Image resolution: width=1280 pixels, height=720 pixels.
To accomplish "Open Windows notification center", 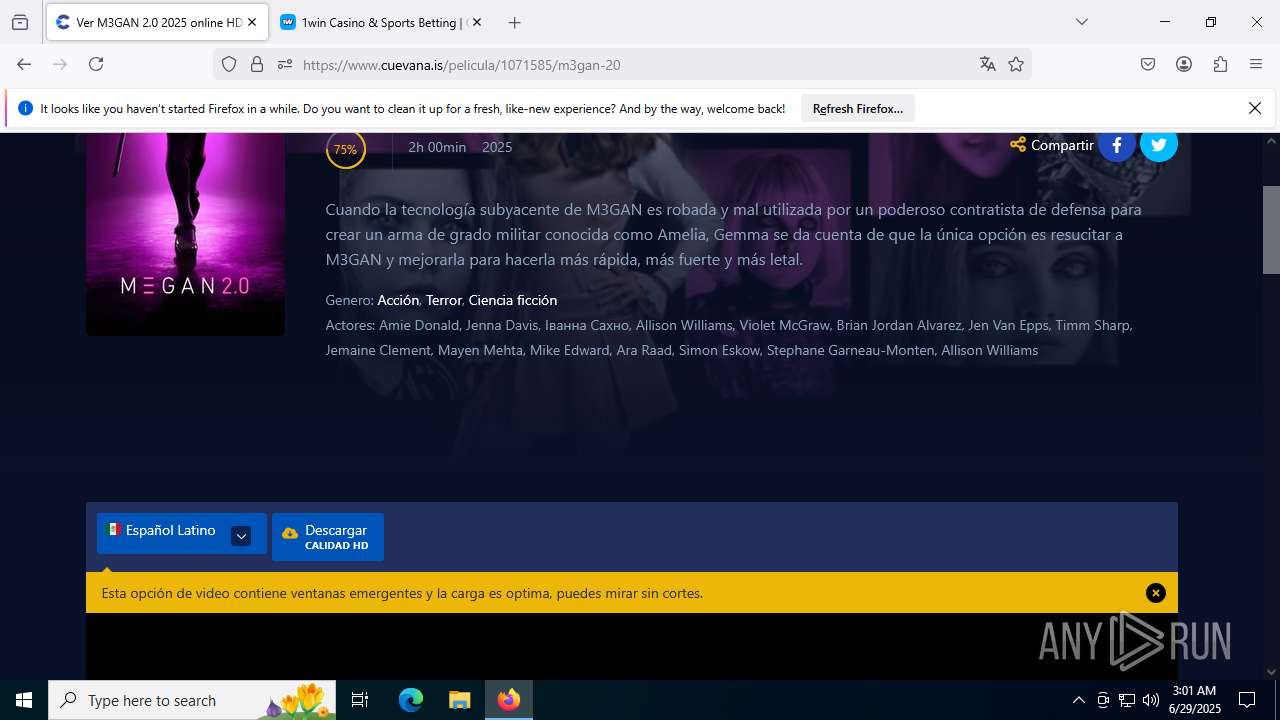I will click(1247, 700).
